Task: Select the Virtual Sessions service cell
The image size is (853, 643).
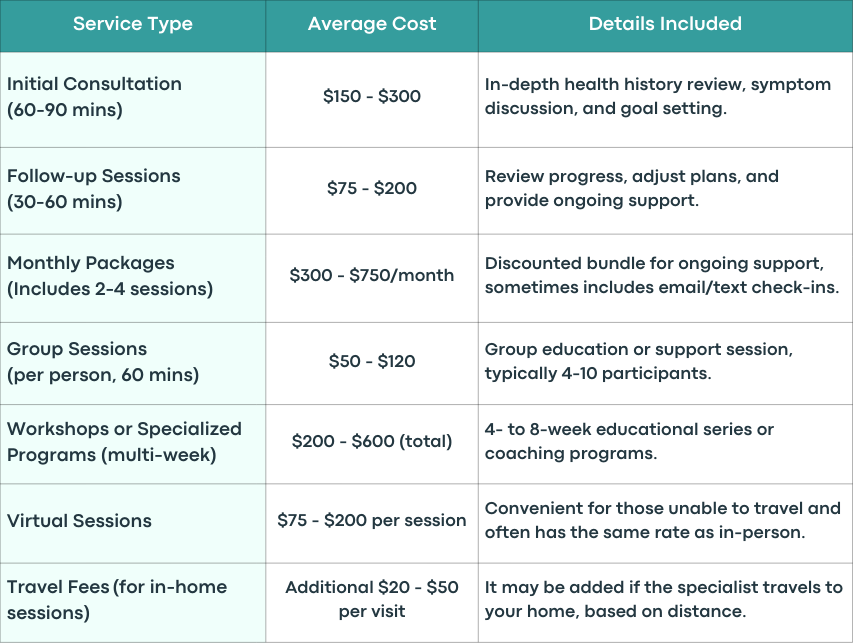Action: coord(133,523)
